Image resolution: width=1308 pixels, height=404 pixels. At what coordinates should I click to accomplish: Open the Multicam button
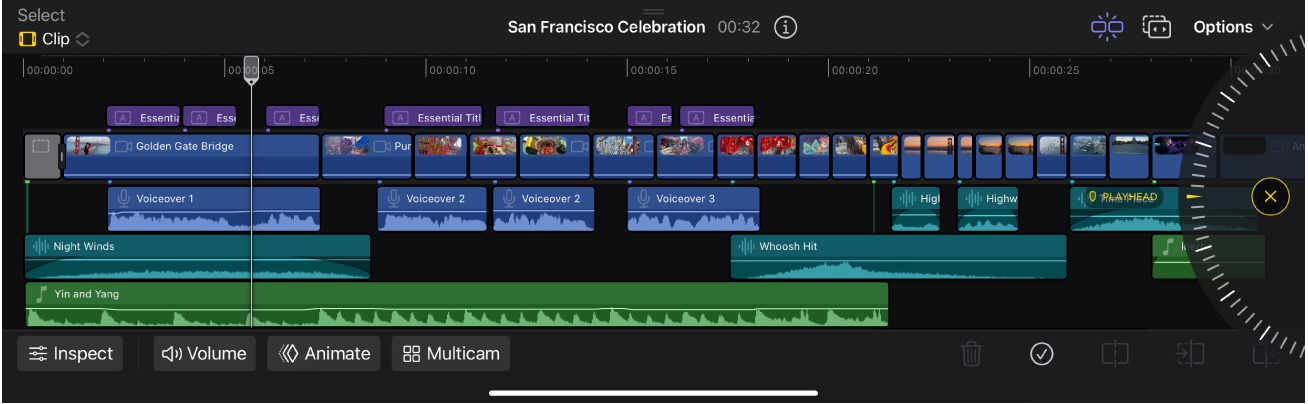(x=451, y=353)
